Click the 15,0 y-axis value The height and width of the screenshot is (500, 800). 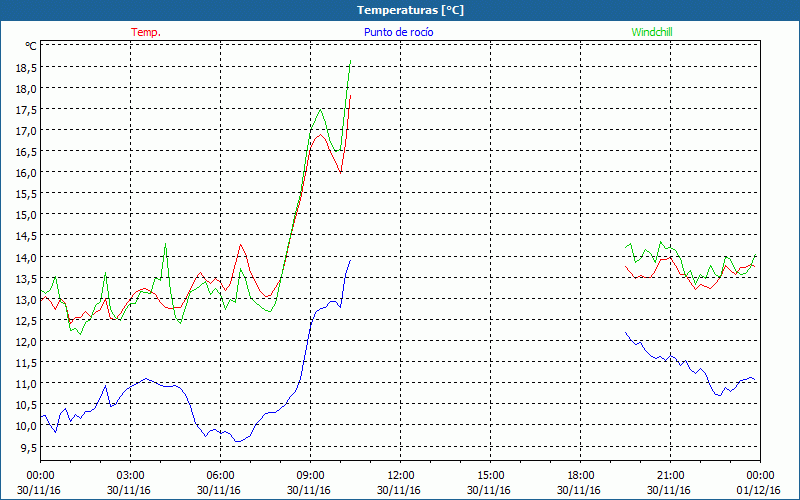click(26, 215)
